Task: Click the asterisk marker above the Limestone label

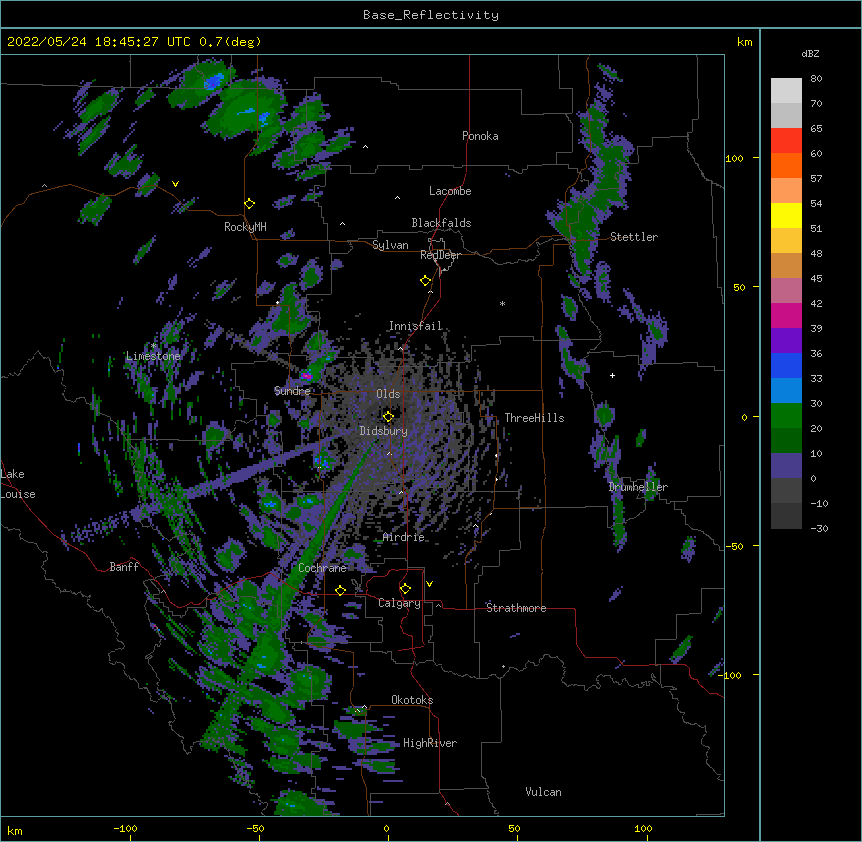Action: (x=154, y=346)
